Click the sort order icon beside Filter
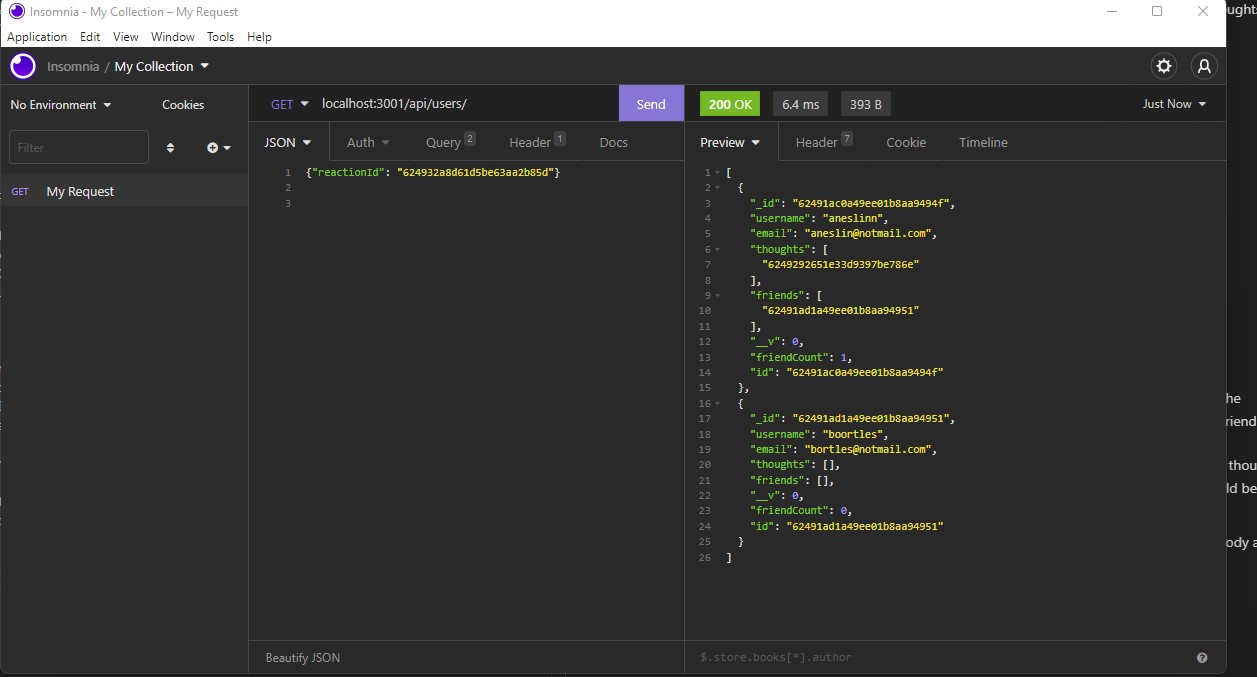Viewport: 1257px width, 677px height. 170,147
